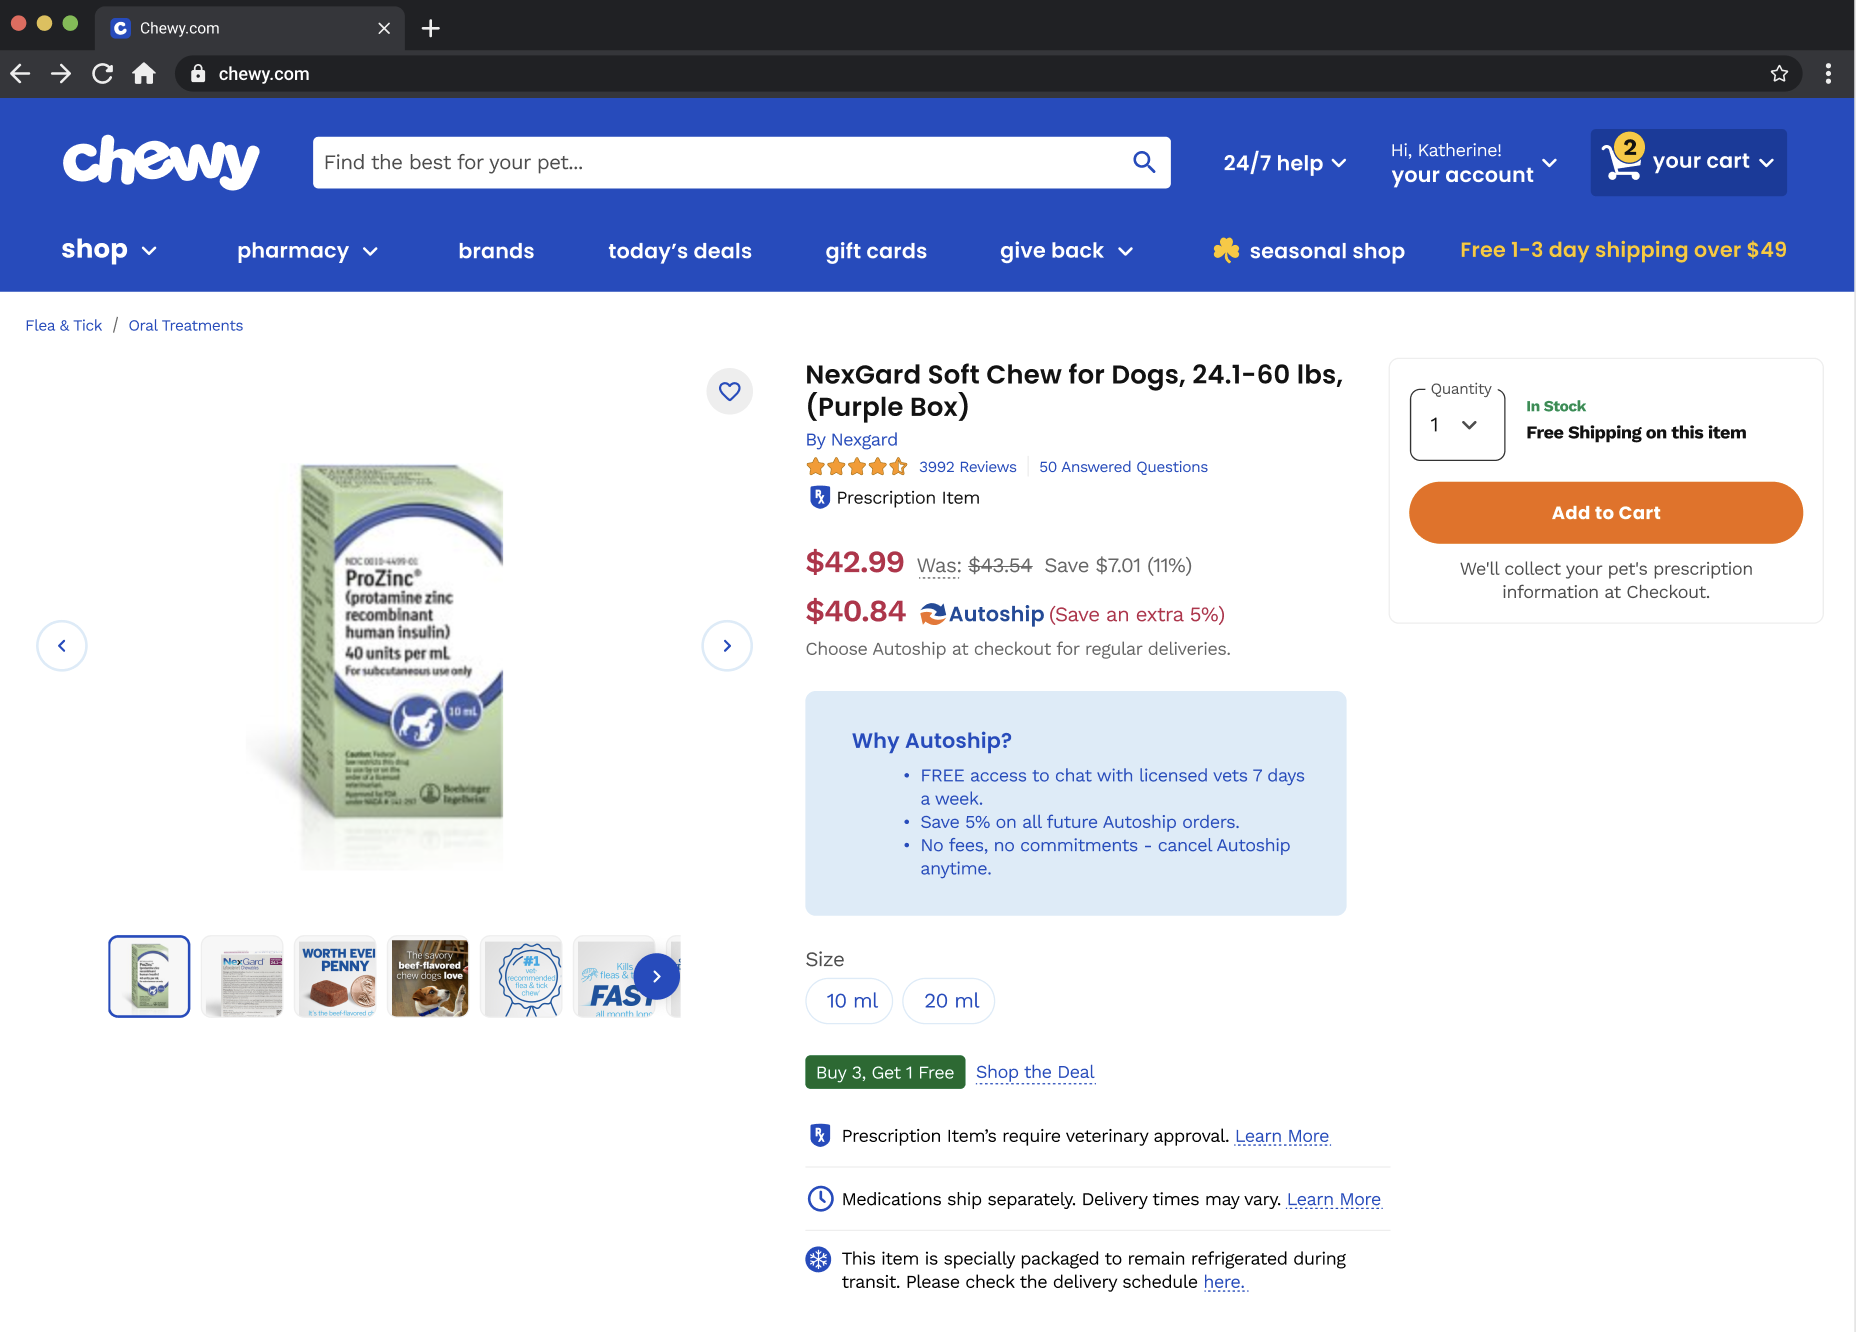Open a new browser tab
1856x1332 pixels.
pos(431,28)
